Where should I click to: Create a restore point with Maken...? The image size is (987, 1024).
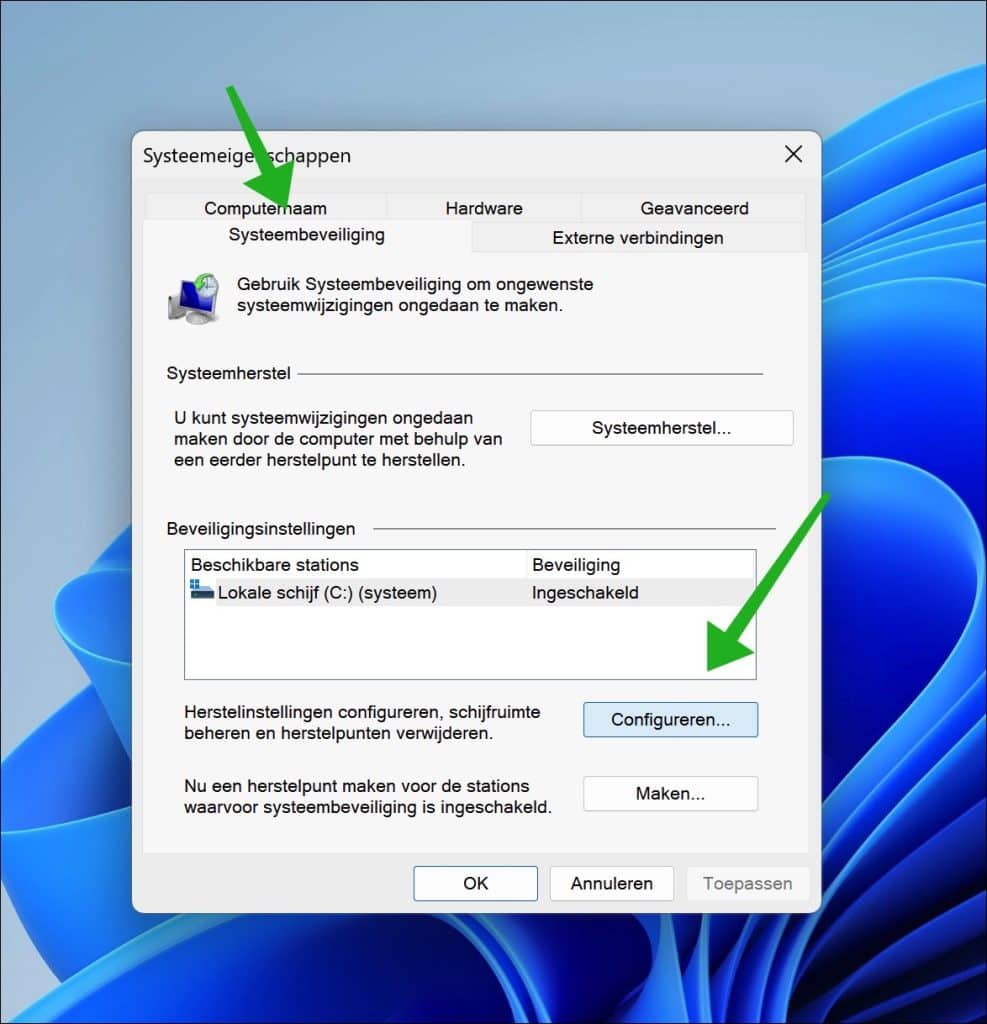670,793
